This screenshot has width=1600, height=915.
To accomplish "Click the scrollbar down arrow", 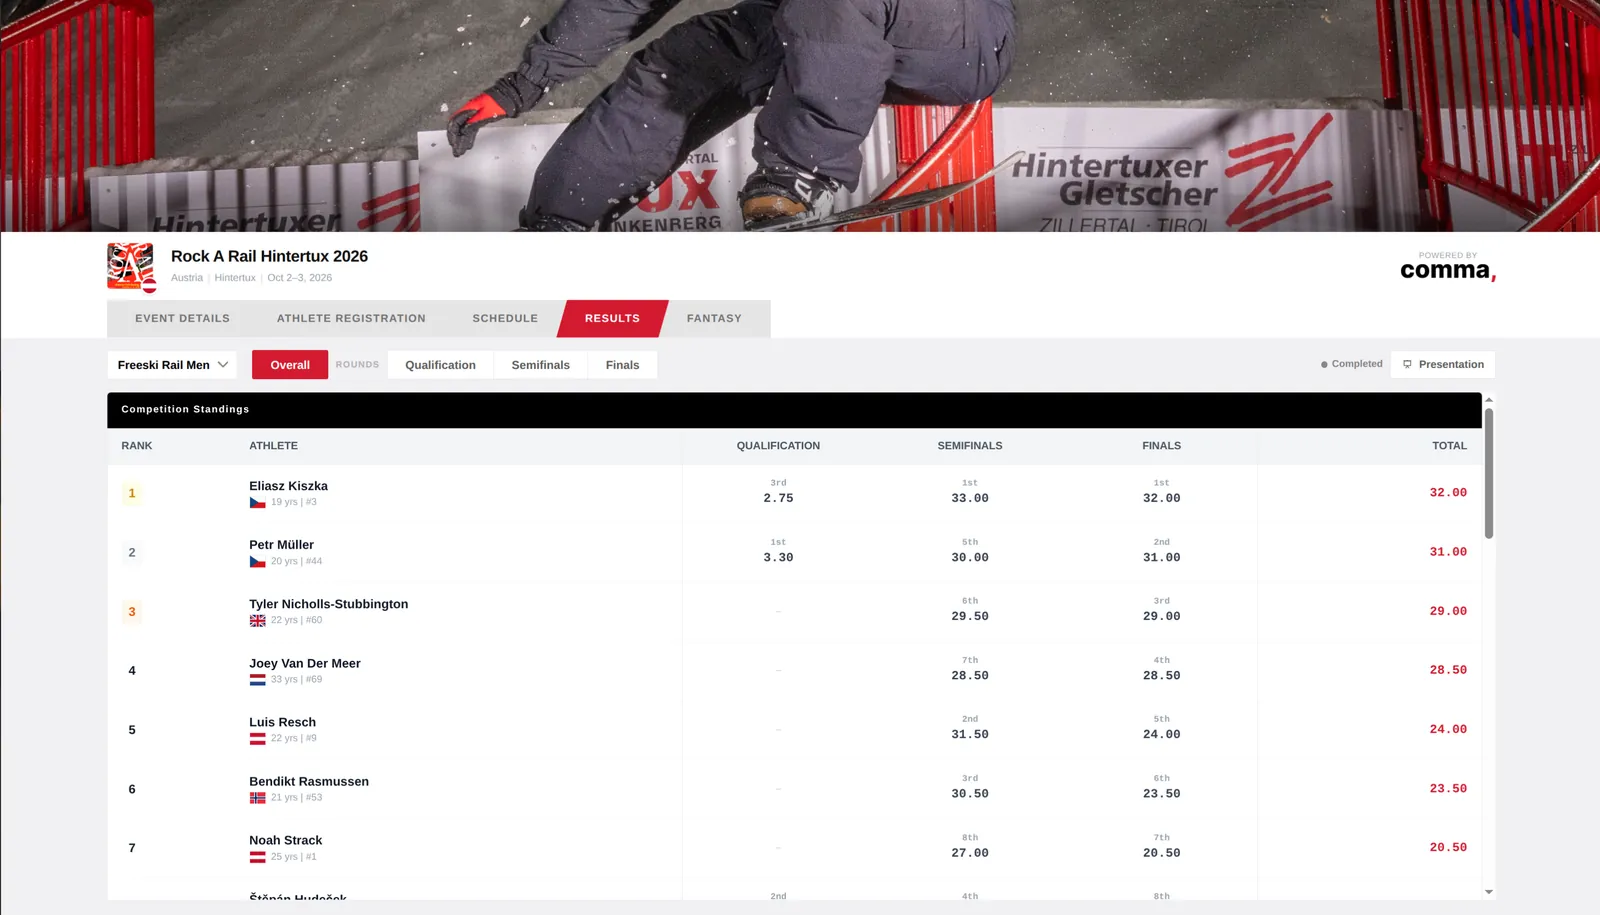I will point(1489,892).
